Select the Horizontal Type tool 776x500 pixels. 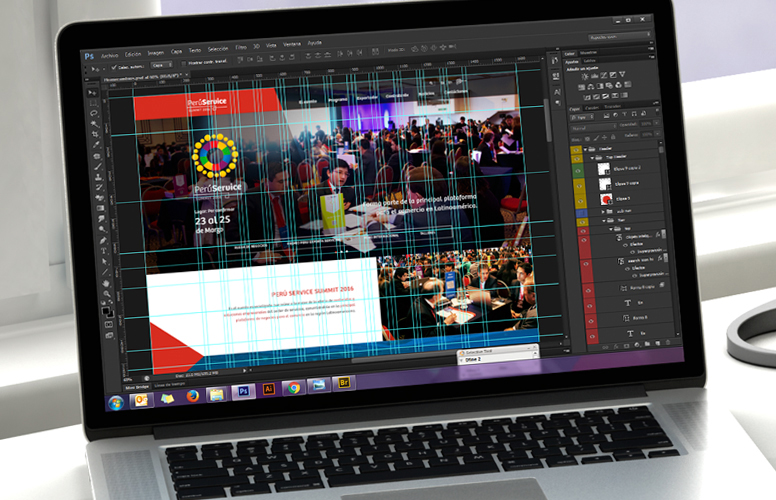104,250
